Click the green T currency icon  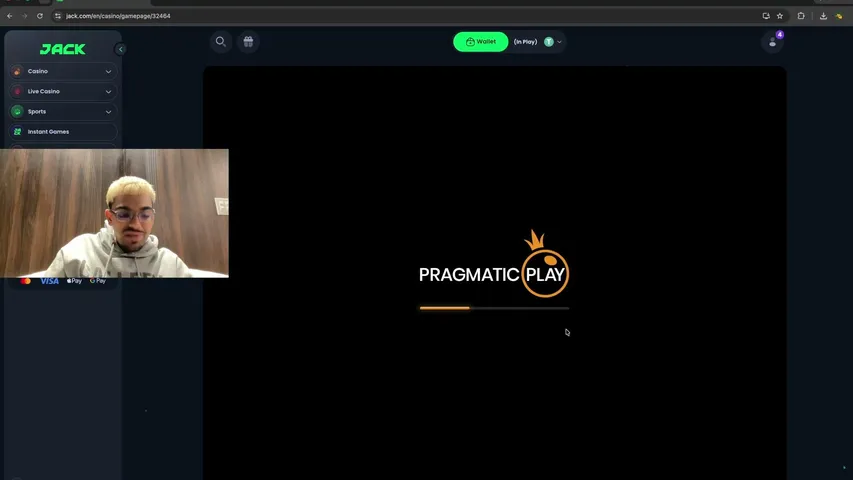coord(549,42)
